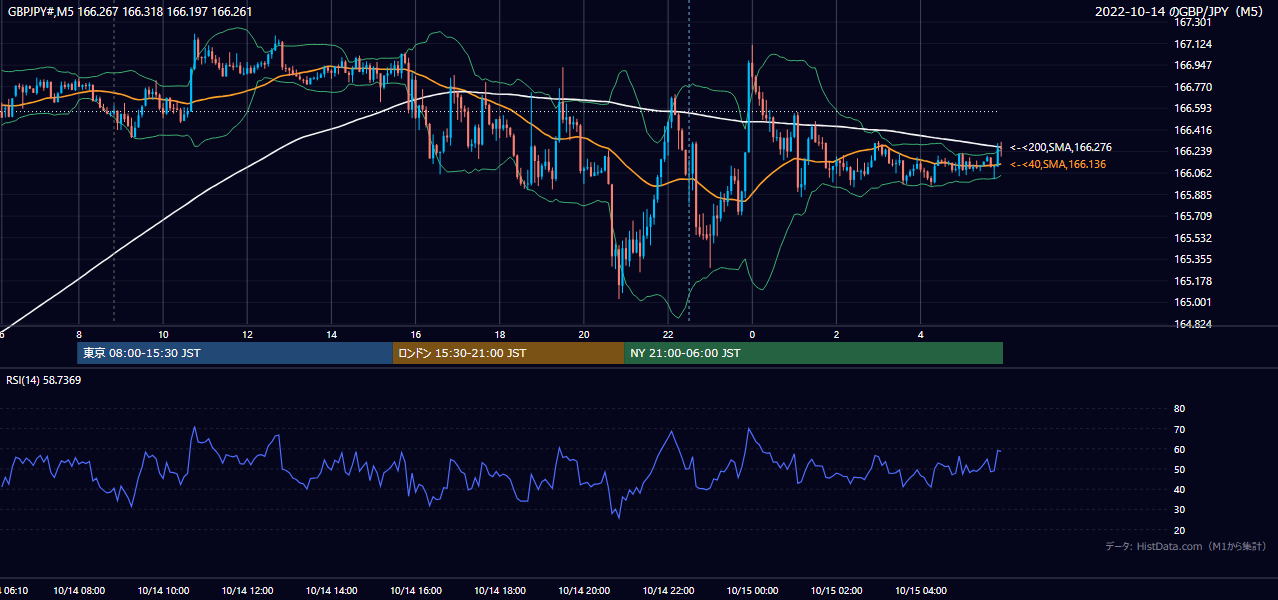The height and width of the screenshot is (600, 1278).
Task: Click price axis value 165.709
Action: click(x=1192, y=216)
